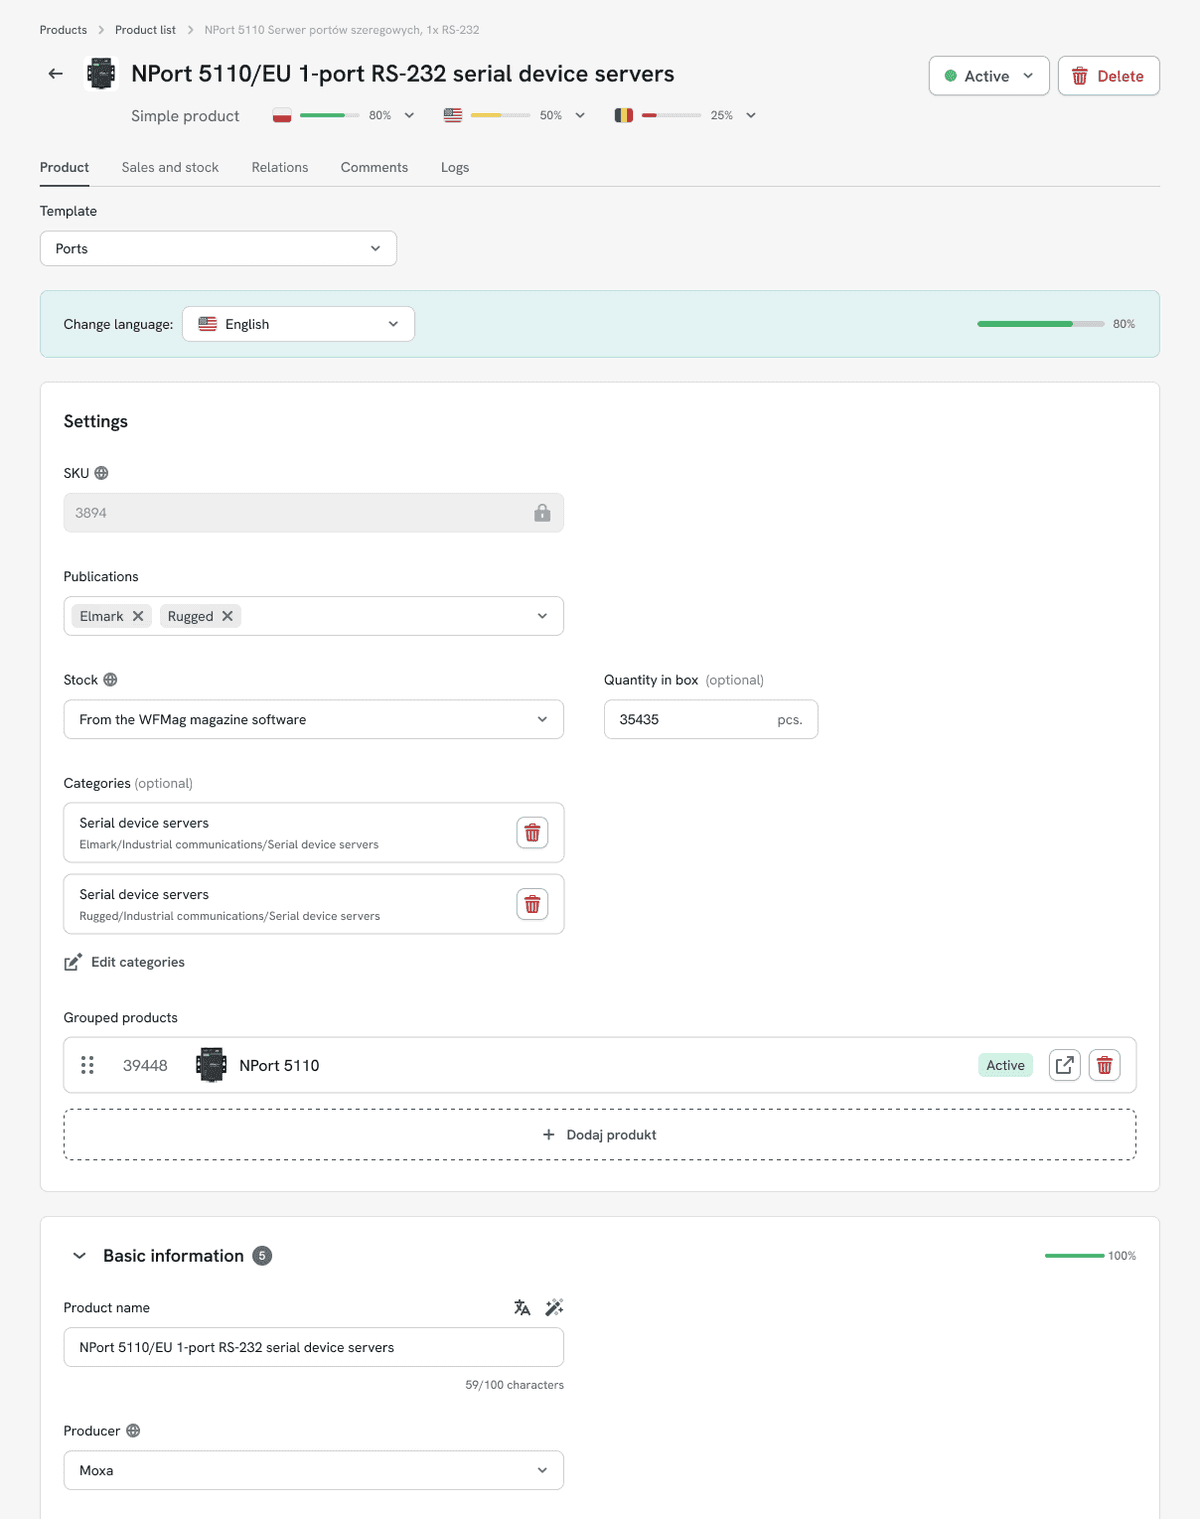
Task: Open the Producer Moxa dropdown
Action: click(313, 1470)
